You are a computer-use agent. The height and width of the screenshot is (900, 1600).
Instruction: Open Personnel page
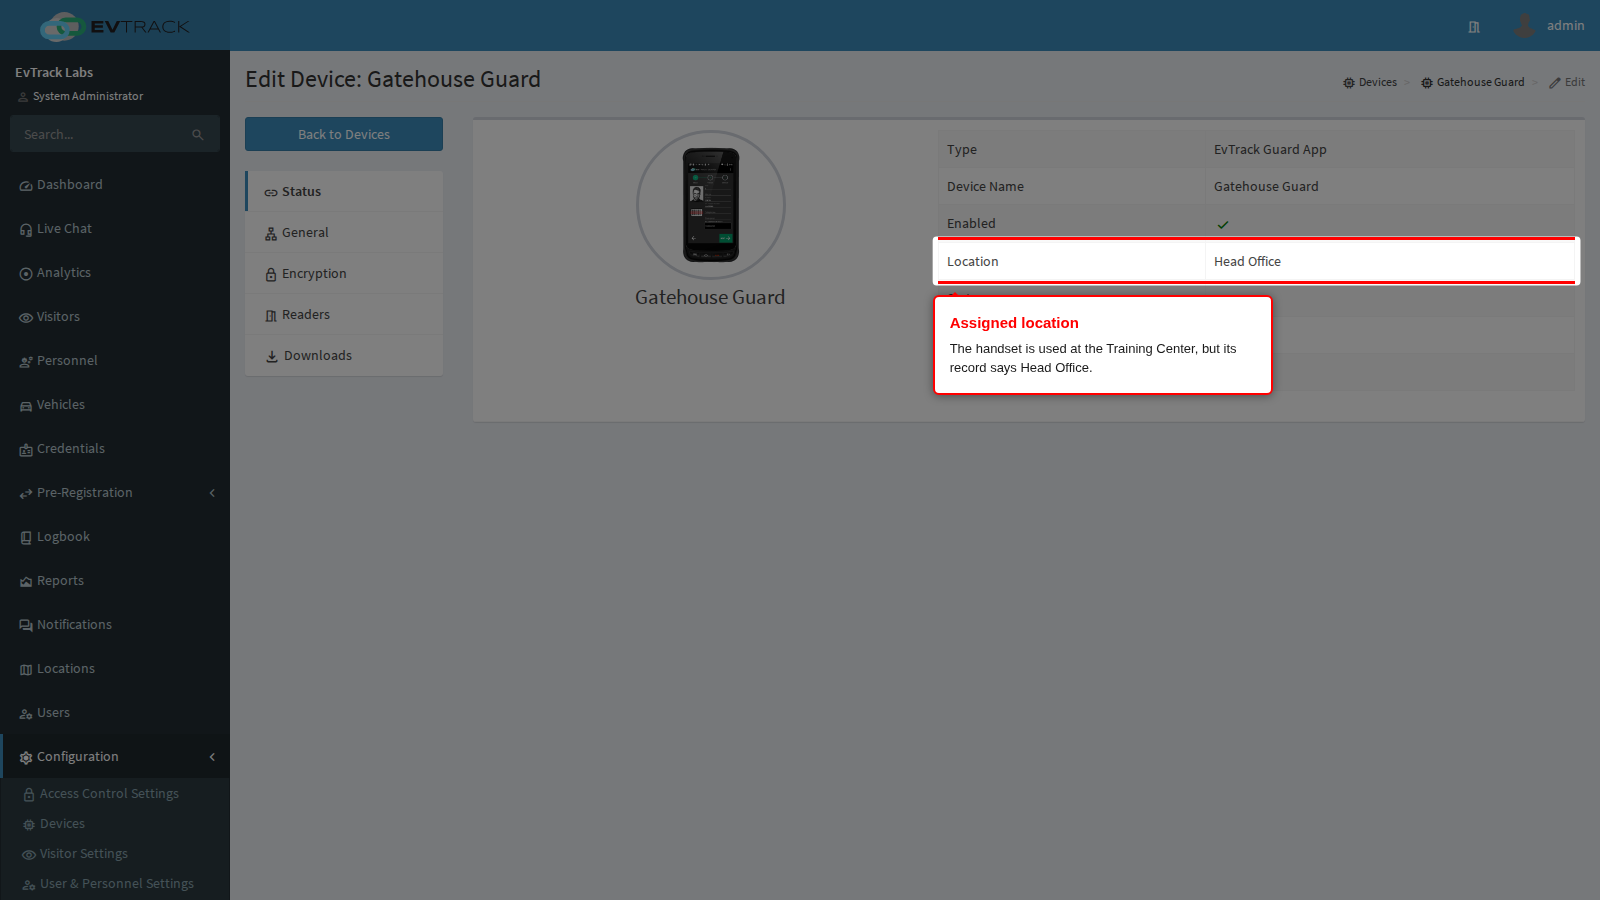[x=115, y=361]
